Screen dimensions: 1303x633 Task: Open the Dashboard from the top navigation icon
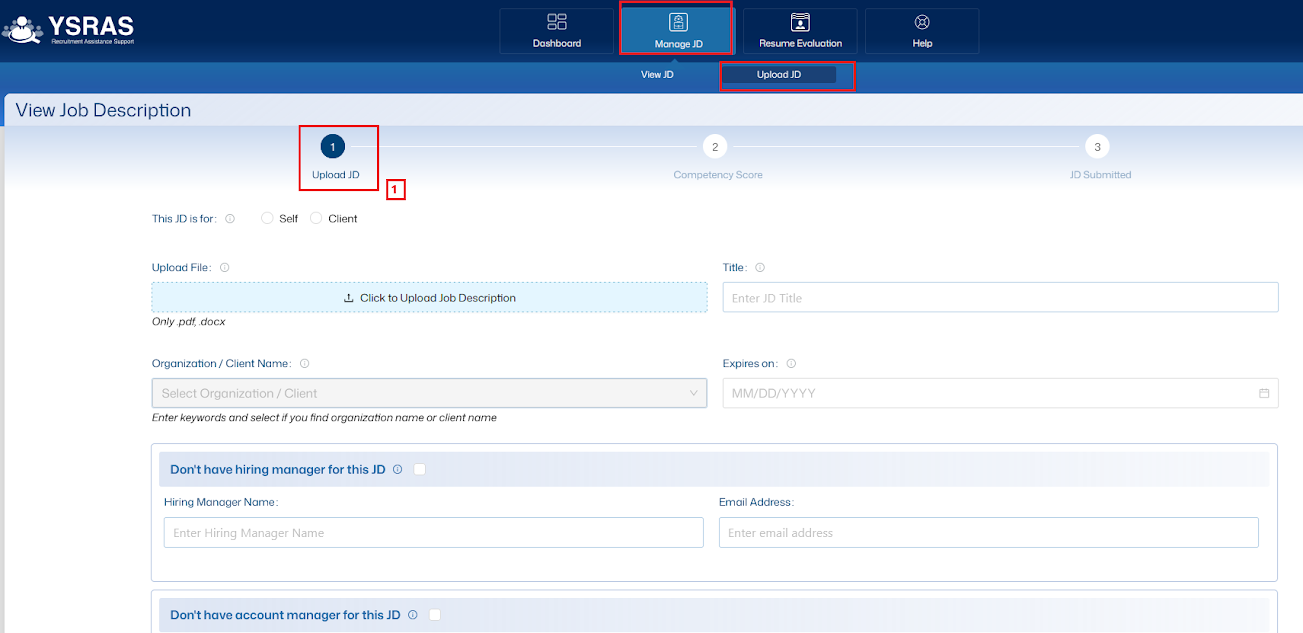(x=556, y=30)
